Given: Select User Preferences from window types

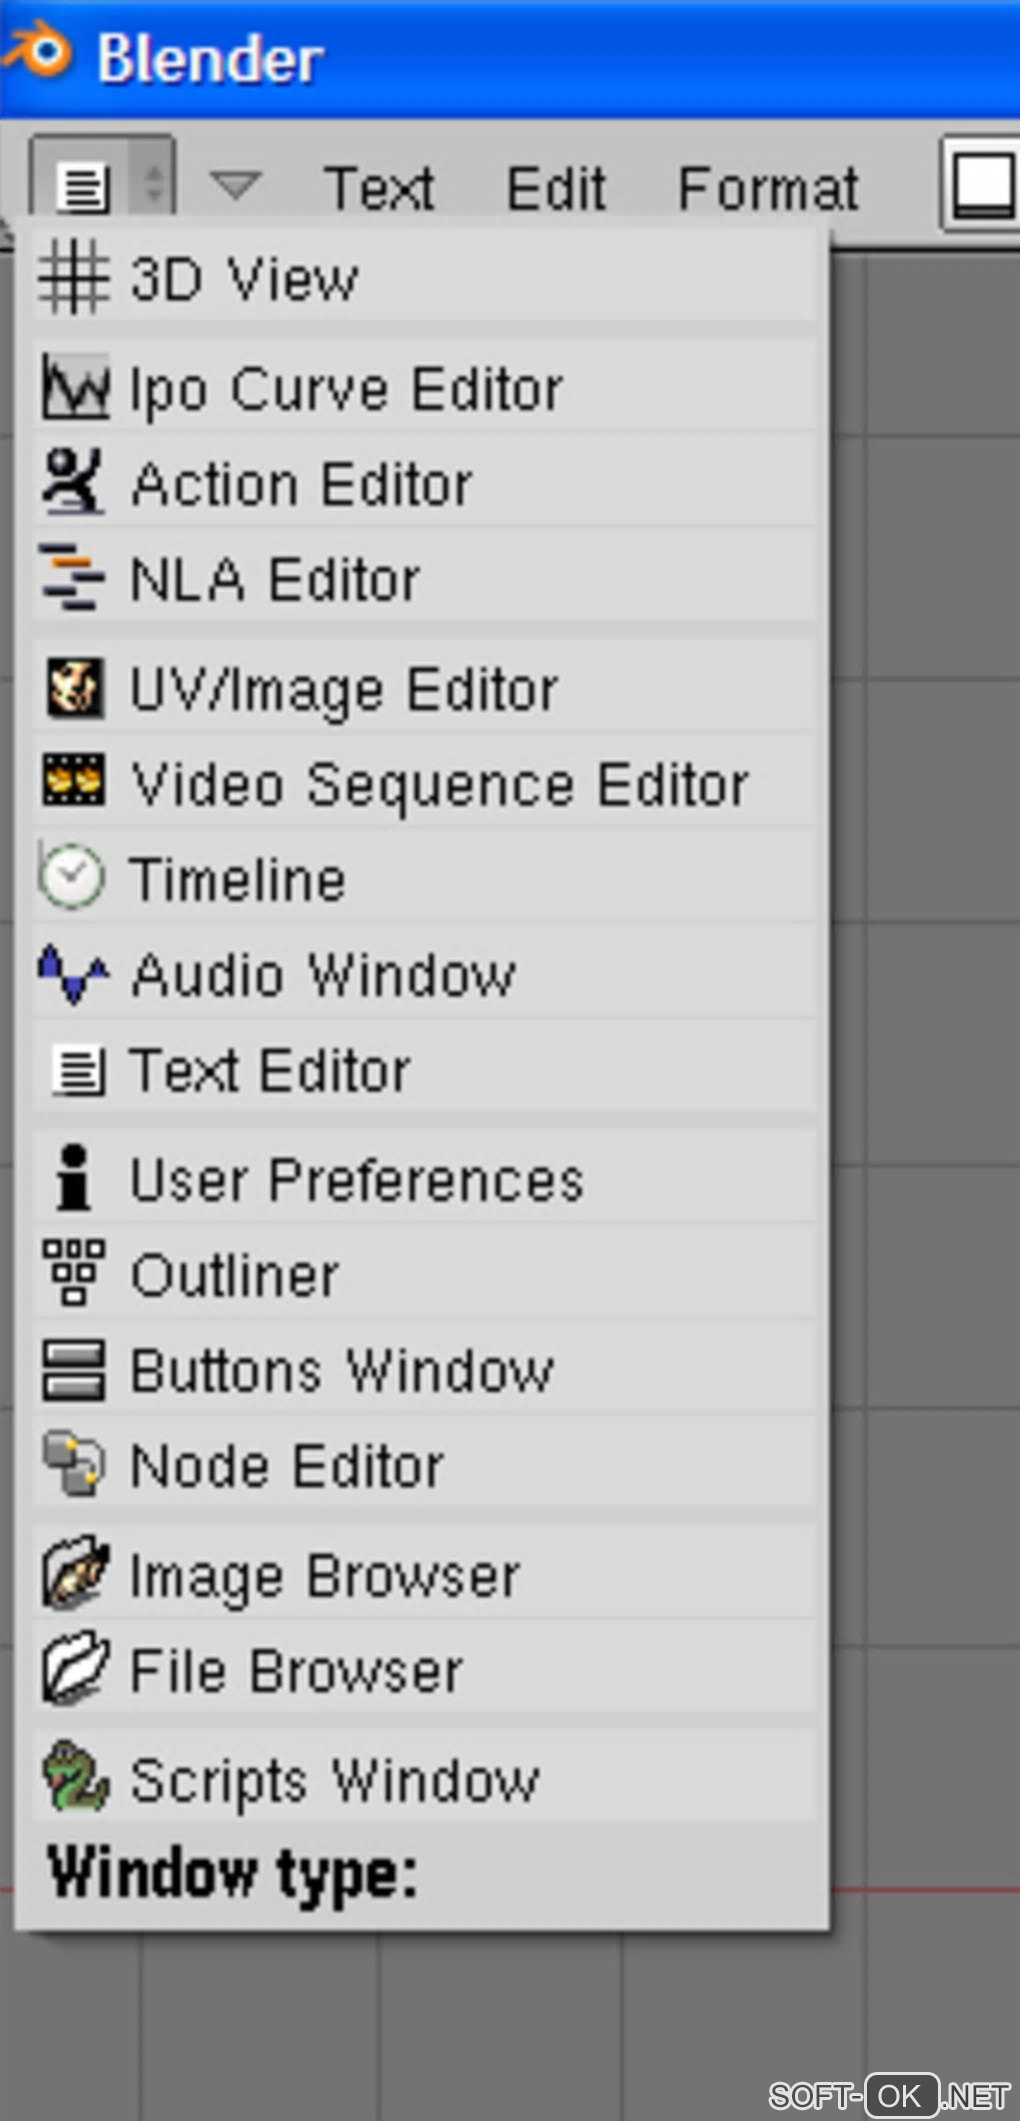Looking at the screenshot, I should pos(356,1179).
